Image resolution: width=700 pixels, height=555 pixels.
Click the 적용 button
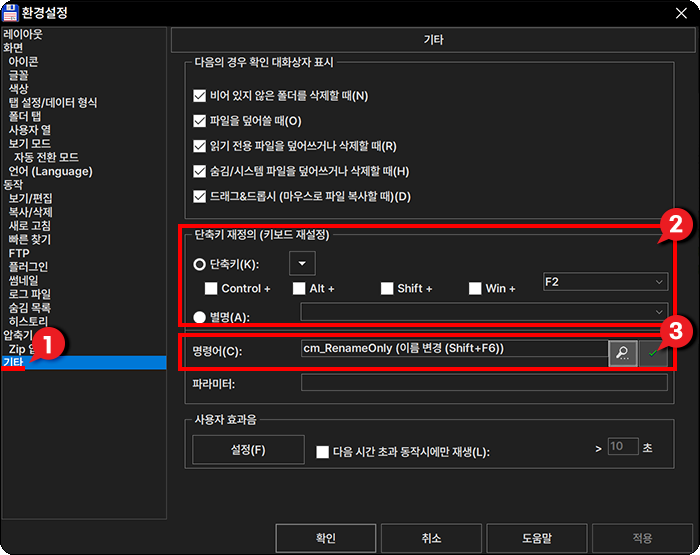pos(642,538)
